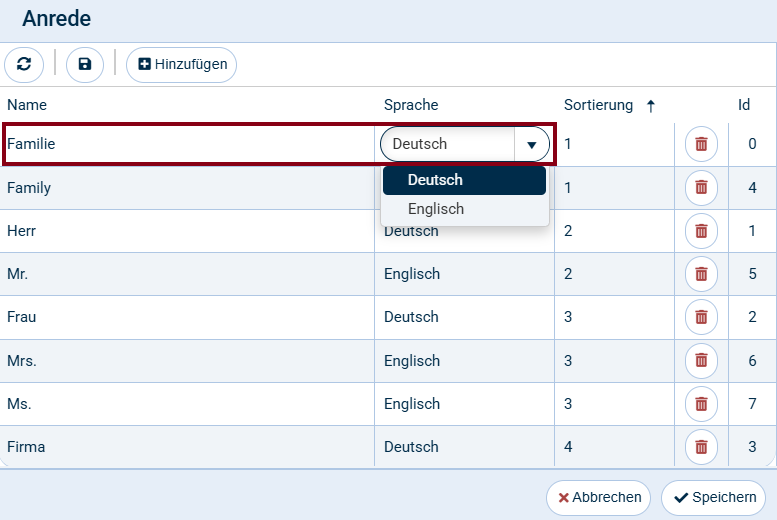Select Englisch from the language dropdown list

click(436, 209)
